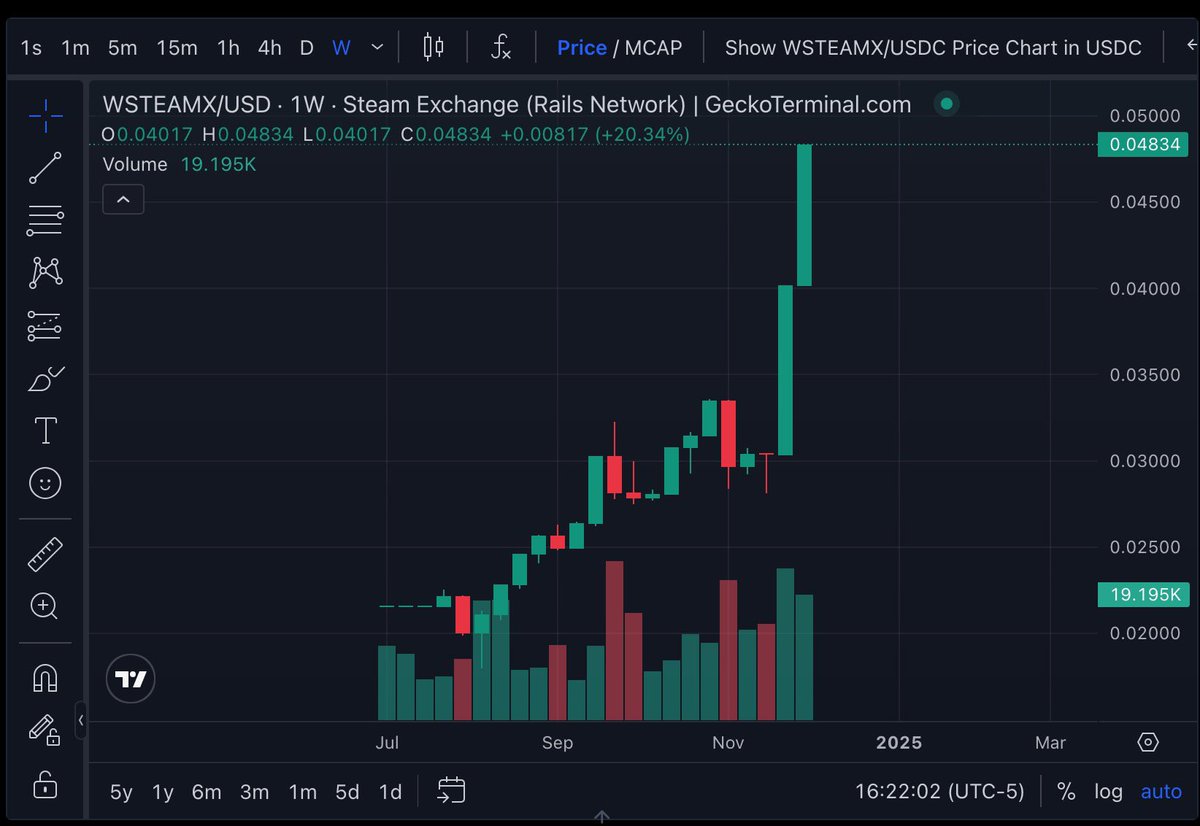Click the WSTEAMX/USD symbol title
The height and width of the screenshot is (826, 1200).
click(x=185, y=104)
